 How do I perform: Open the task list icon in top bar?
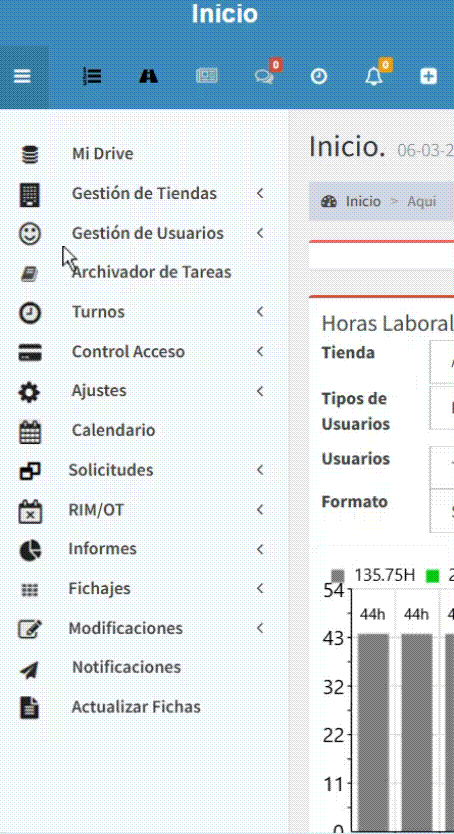[93, 77]
